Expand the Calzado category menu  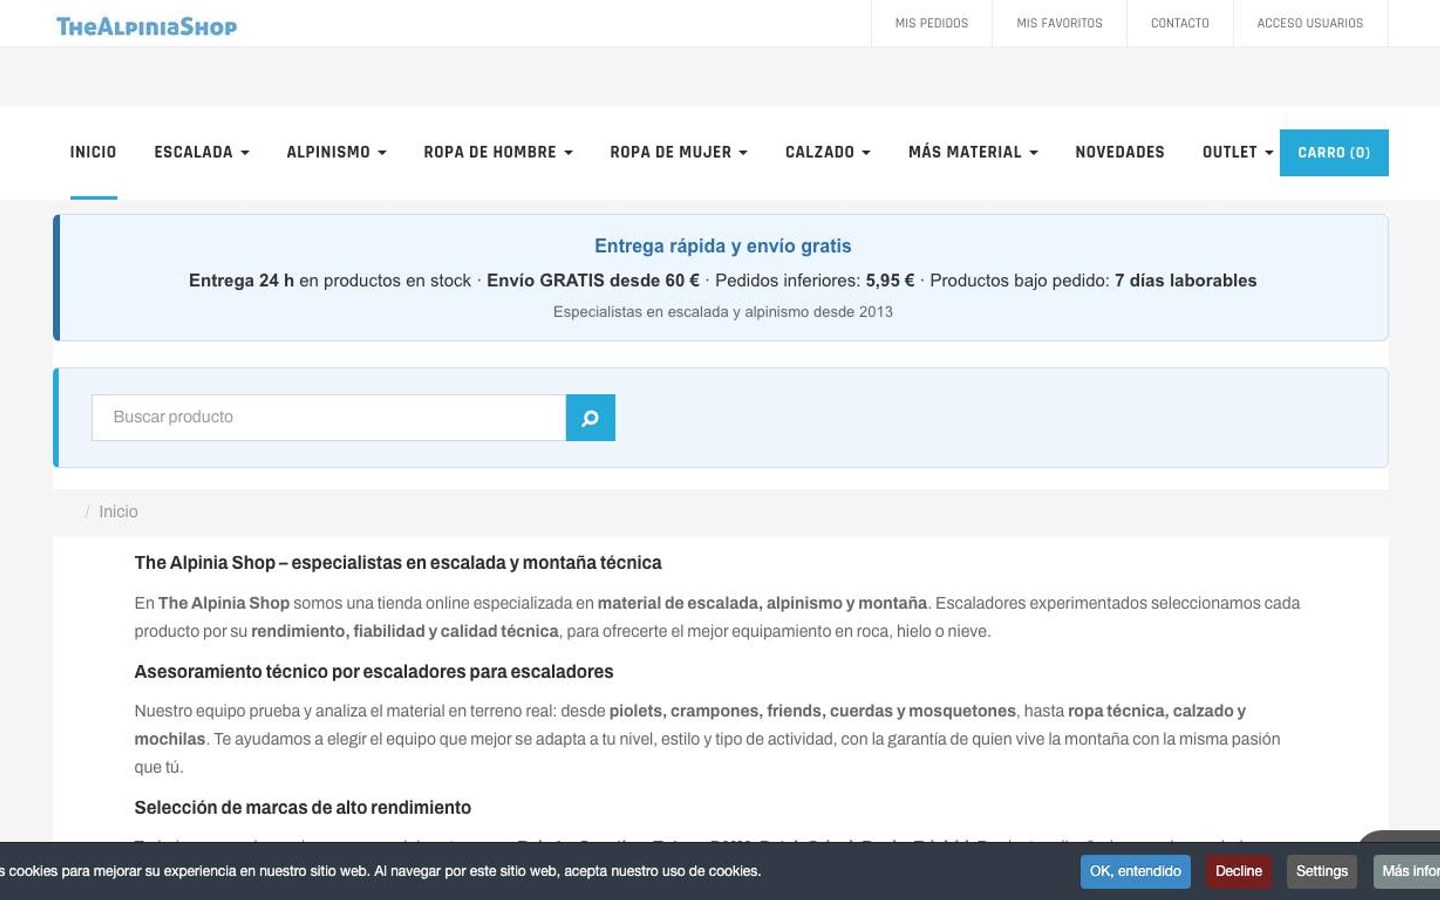(x=828, y=152)
